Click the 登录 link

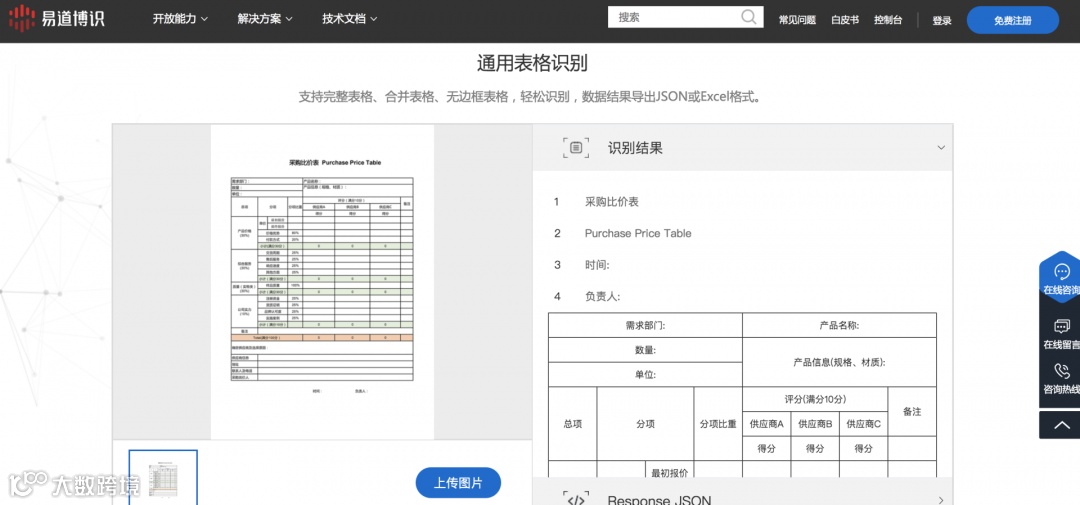tap(942, 21)
